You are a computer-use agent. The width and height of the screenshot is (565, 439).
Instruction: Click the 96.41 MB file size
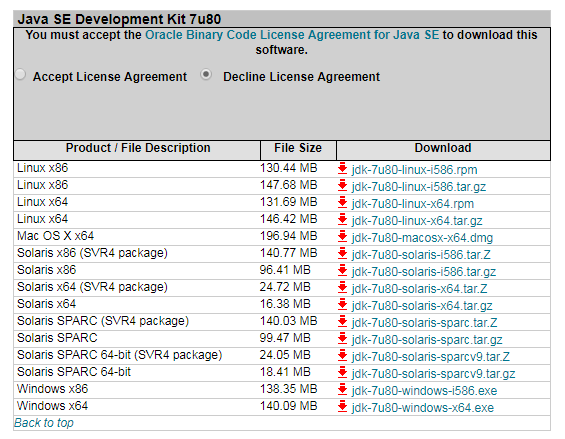coord(285,270)
